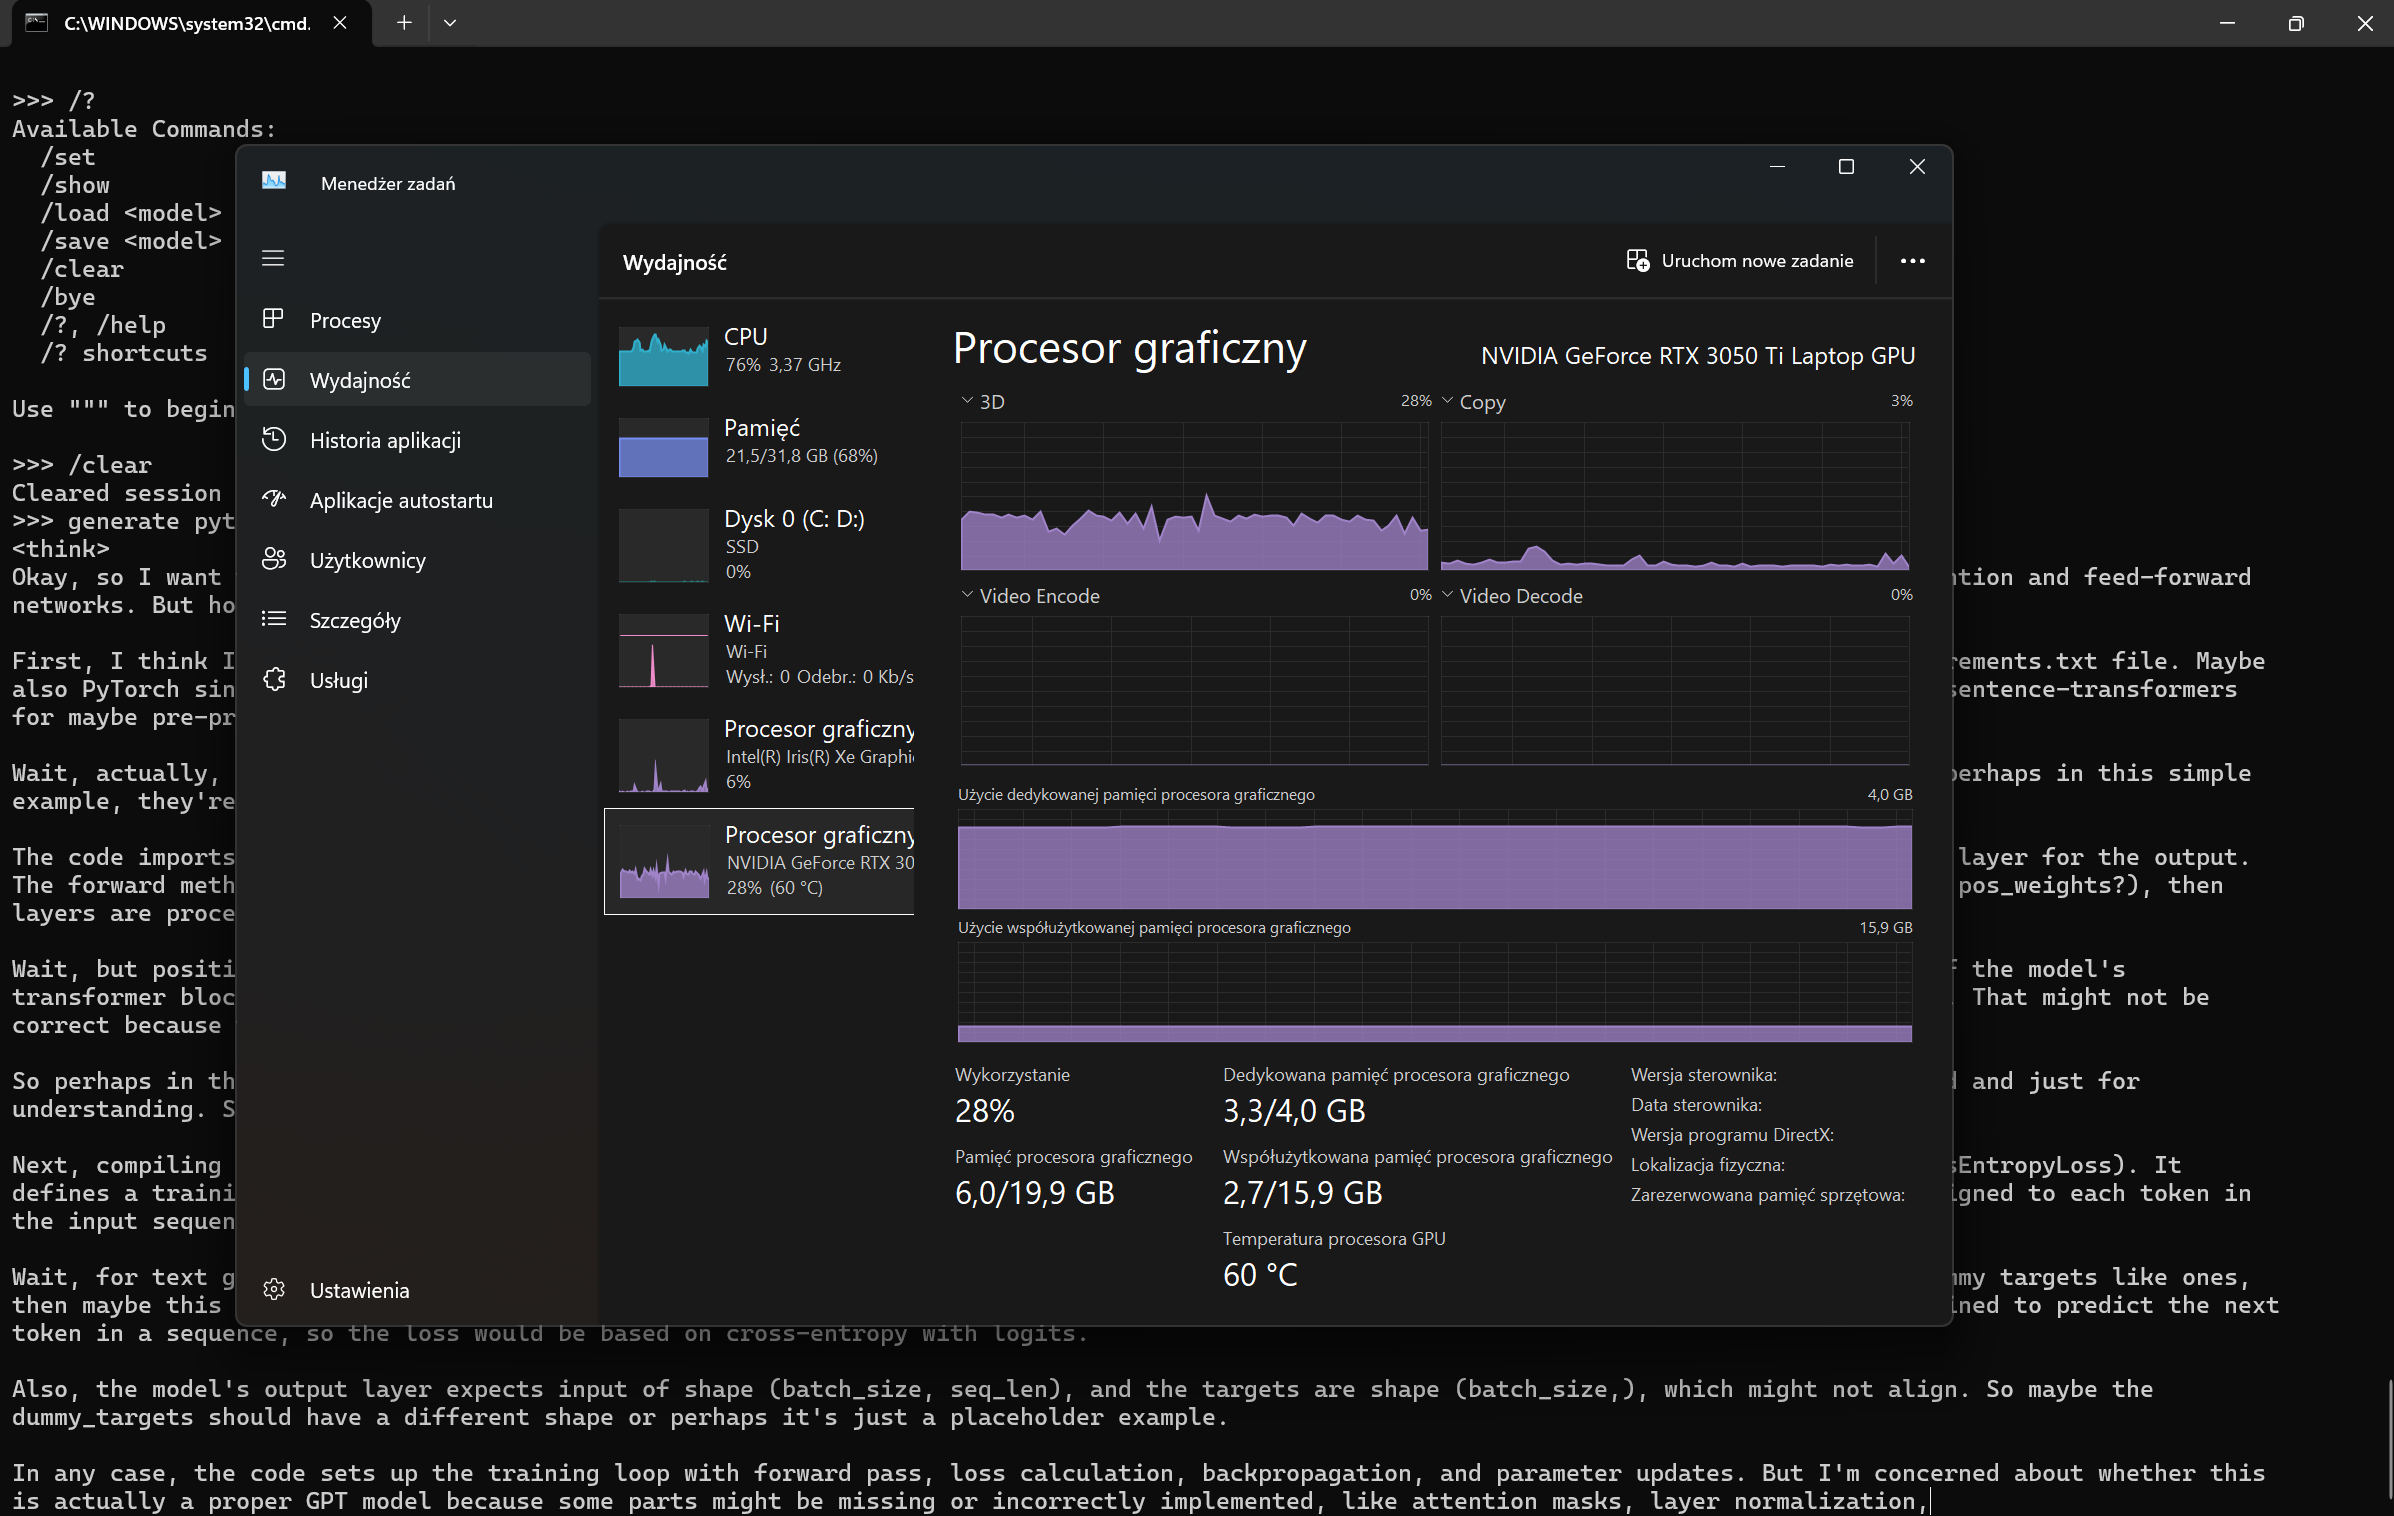Click the Video Encode graph area
Image resolution: width=2394 pixels, height=1516 pixels.
pyautogui.click(x=1194, y=690)
